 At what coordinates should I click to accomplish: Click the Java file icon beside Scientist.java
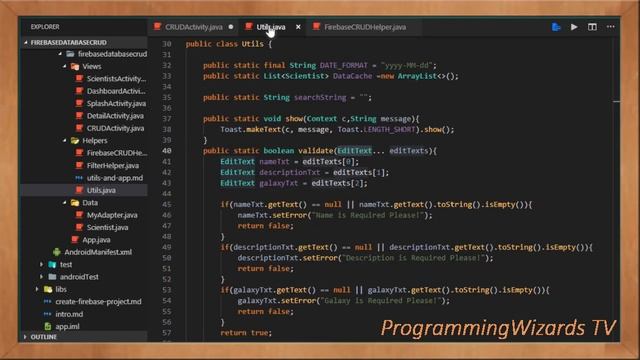(x=80, y=227)
